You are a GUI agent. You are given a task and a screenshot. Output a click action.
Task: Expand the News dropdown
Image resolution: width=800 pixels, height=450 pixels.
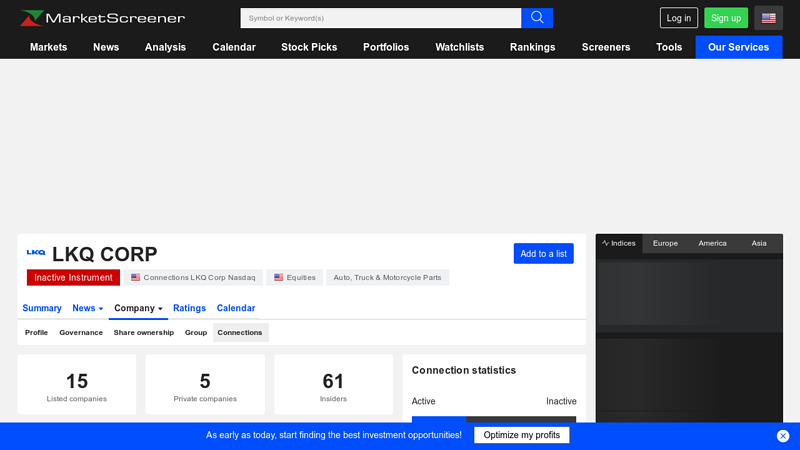point(88,308)
